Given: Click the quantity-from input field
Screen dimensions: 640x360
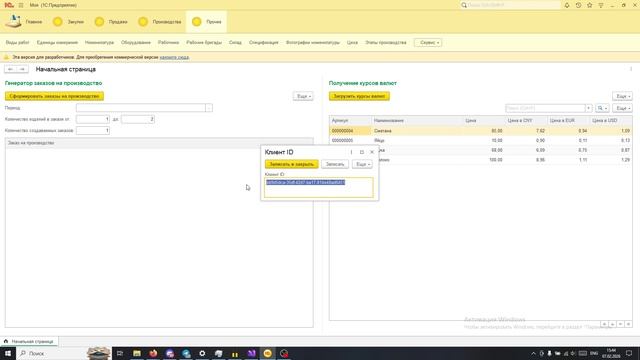Looking at the screenshot, I should pyautogui.click(x=93, y=119).
